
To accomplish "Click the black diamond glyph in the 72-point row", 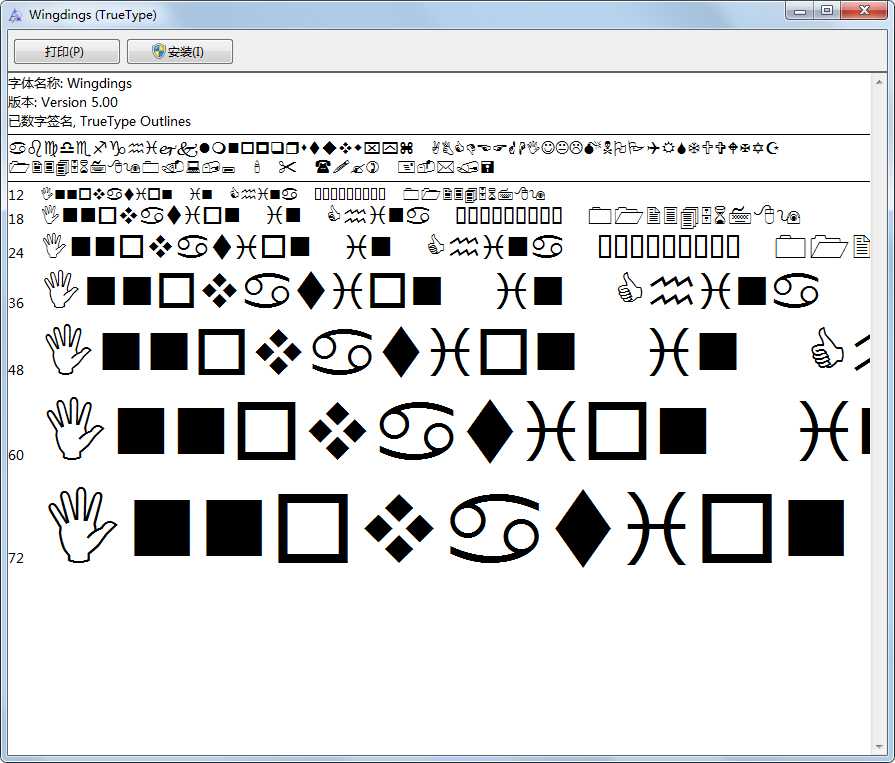I will click(x=581, y=528).
